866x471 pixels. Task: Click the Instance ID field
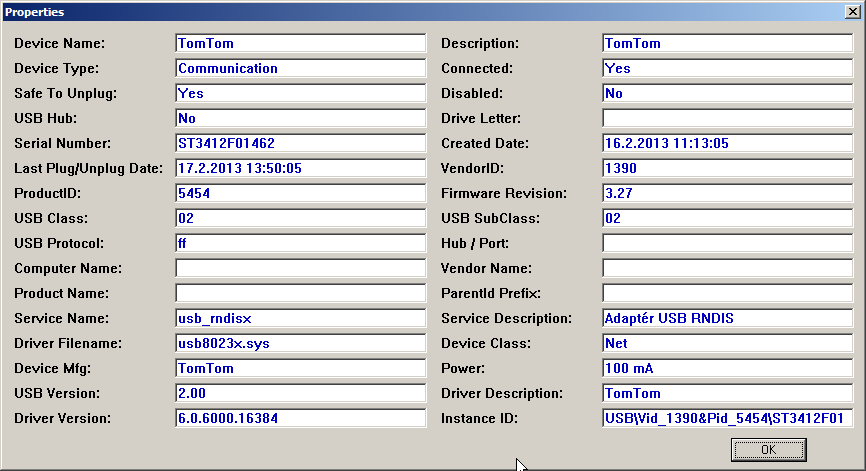728,419
